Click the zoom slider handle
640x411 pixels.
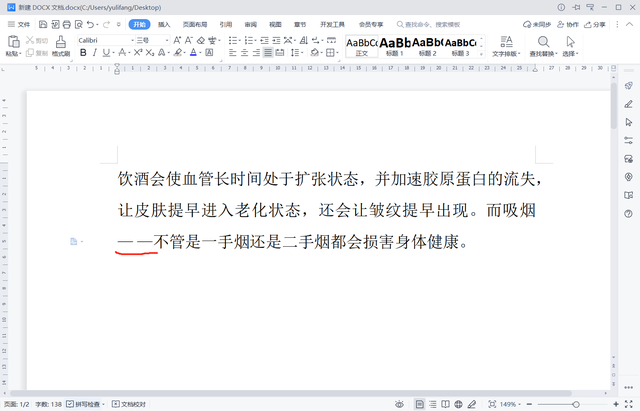click(576, 404)
